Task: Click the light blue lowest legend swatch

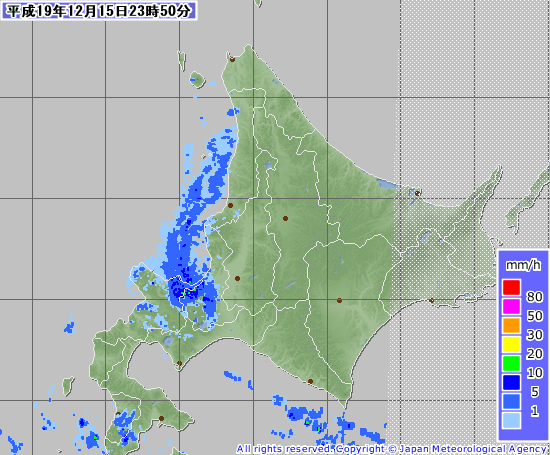Action: tap(511, 420)
